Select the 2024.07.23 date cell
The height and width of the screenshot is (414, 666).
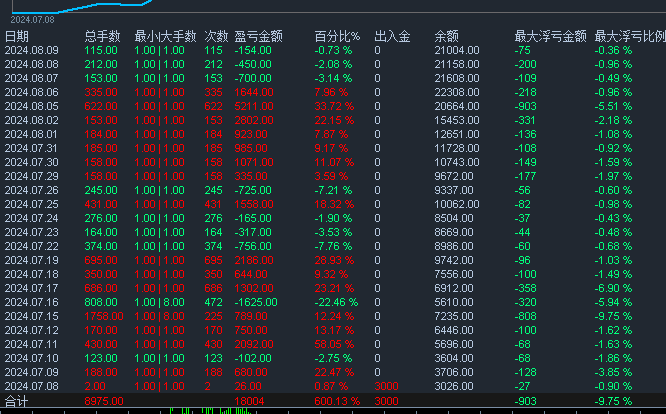click(31, 233)
